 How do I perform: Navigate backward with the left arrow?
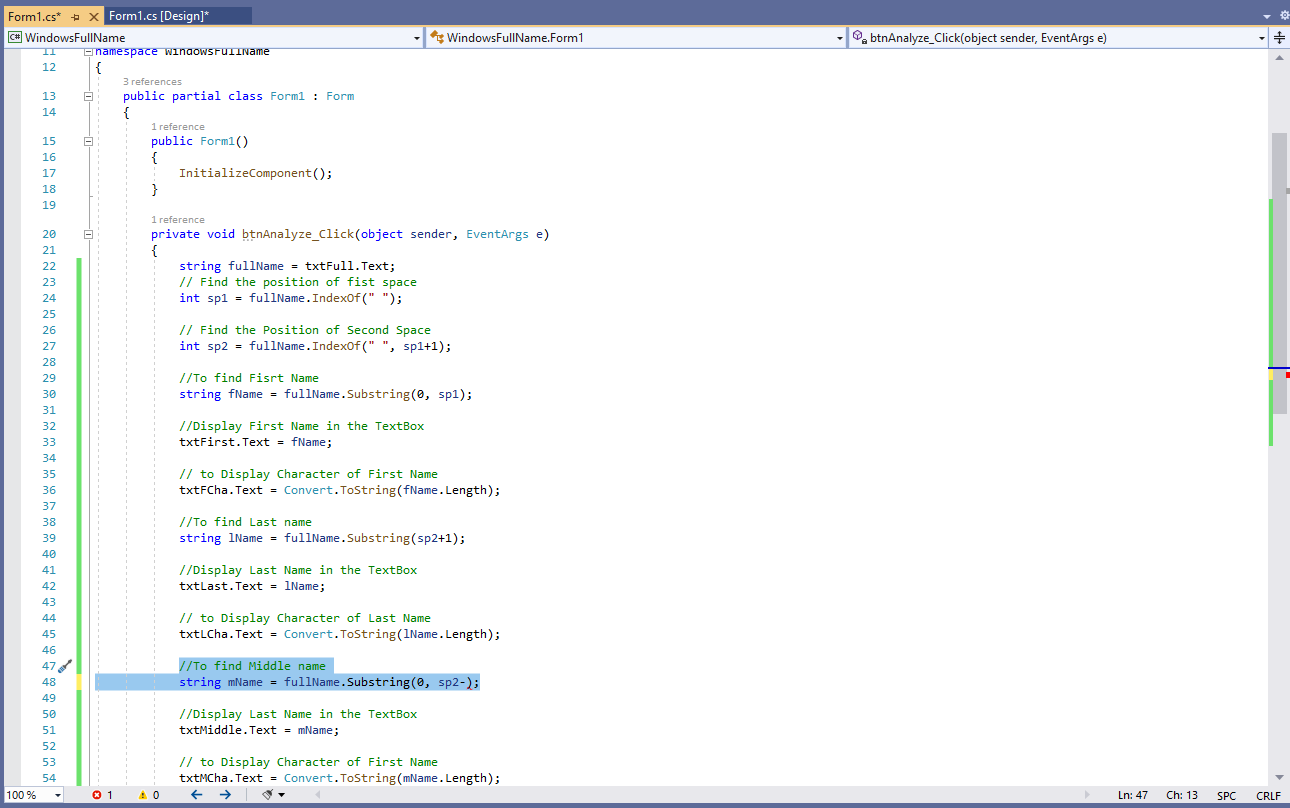tap(197, 795)
